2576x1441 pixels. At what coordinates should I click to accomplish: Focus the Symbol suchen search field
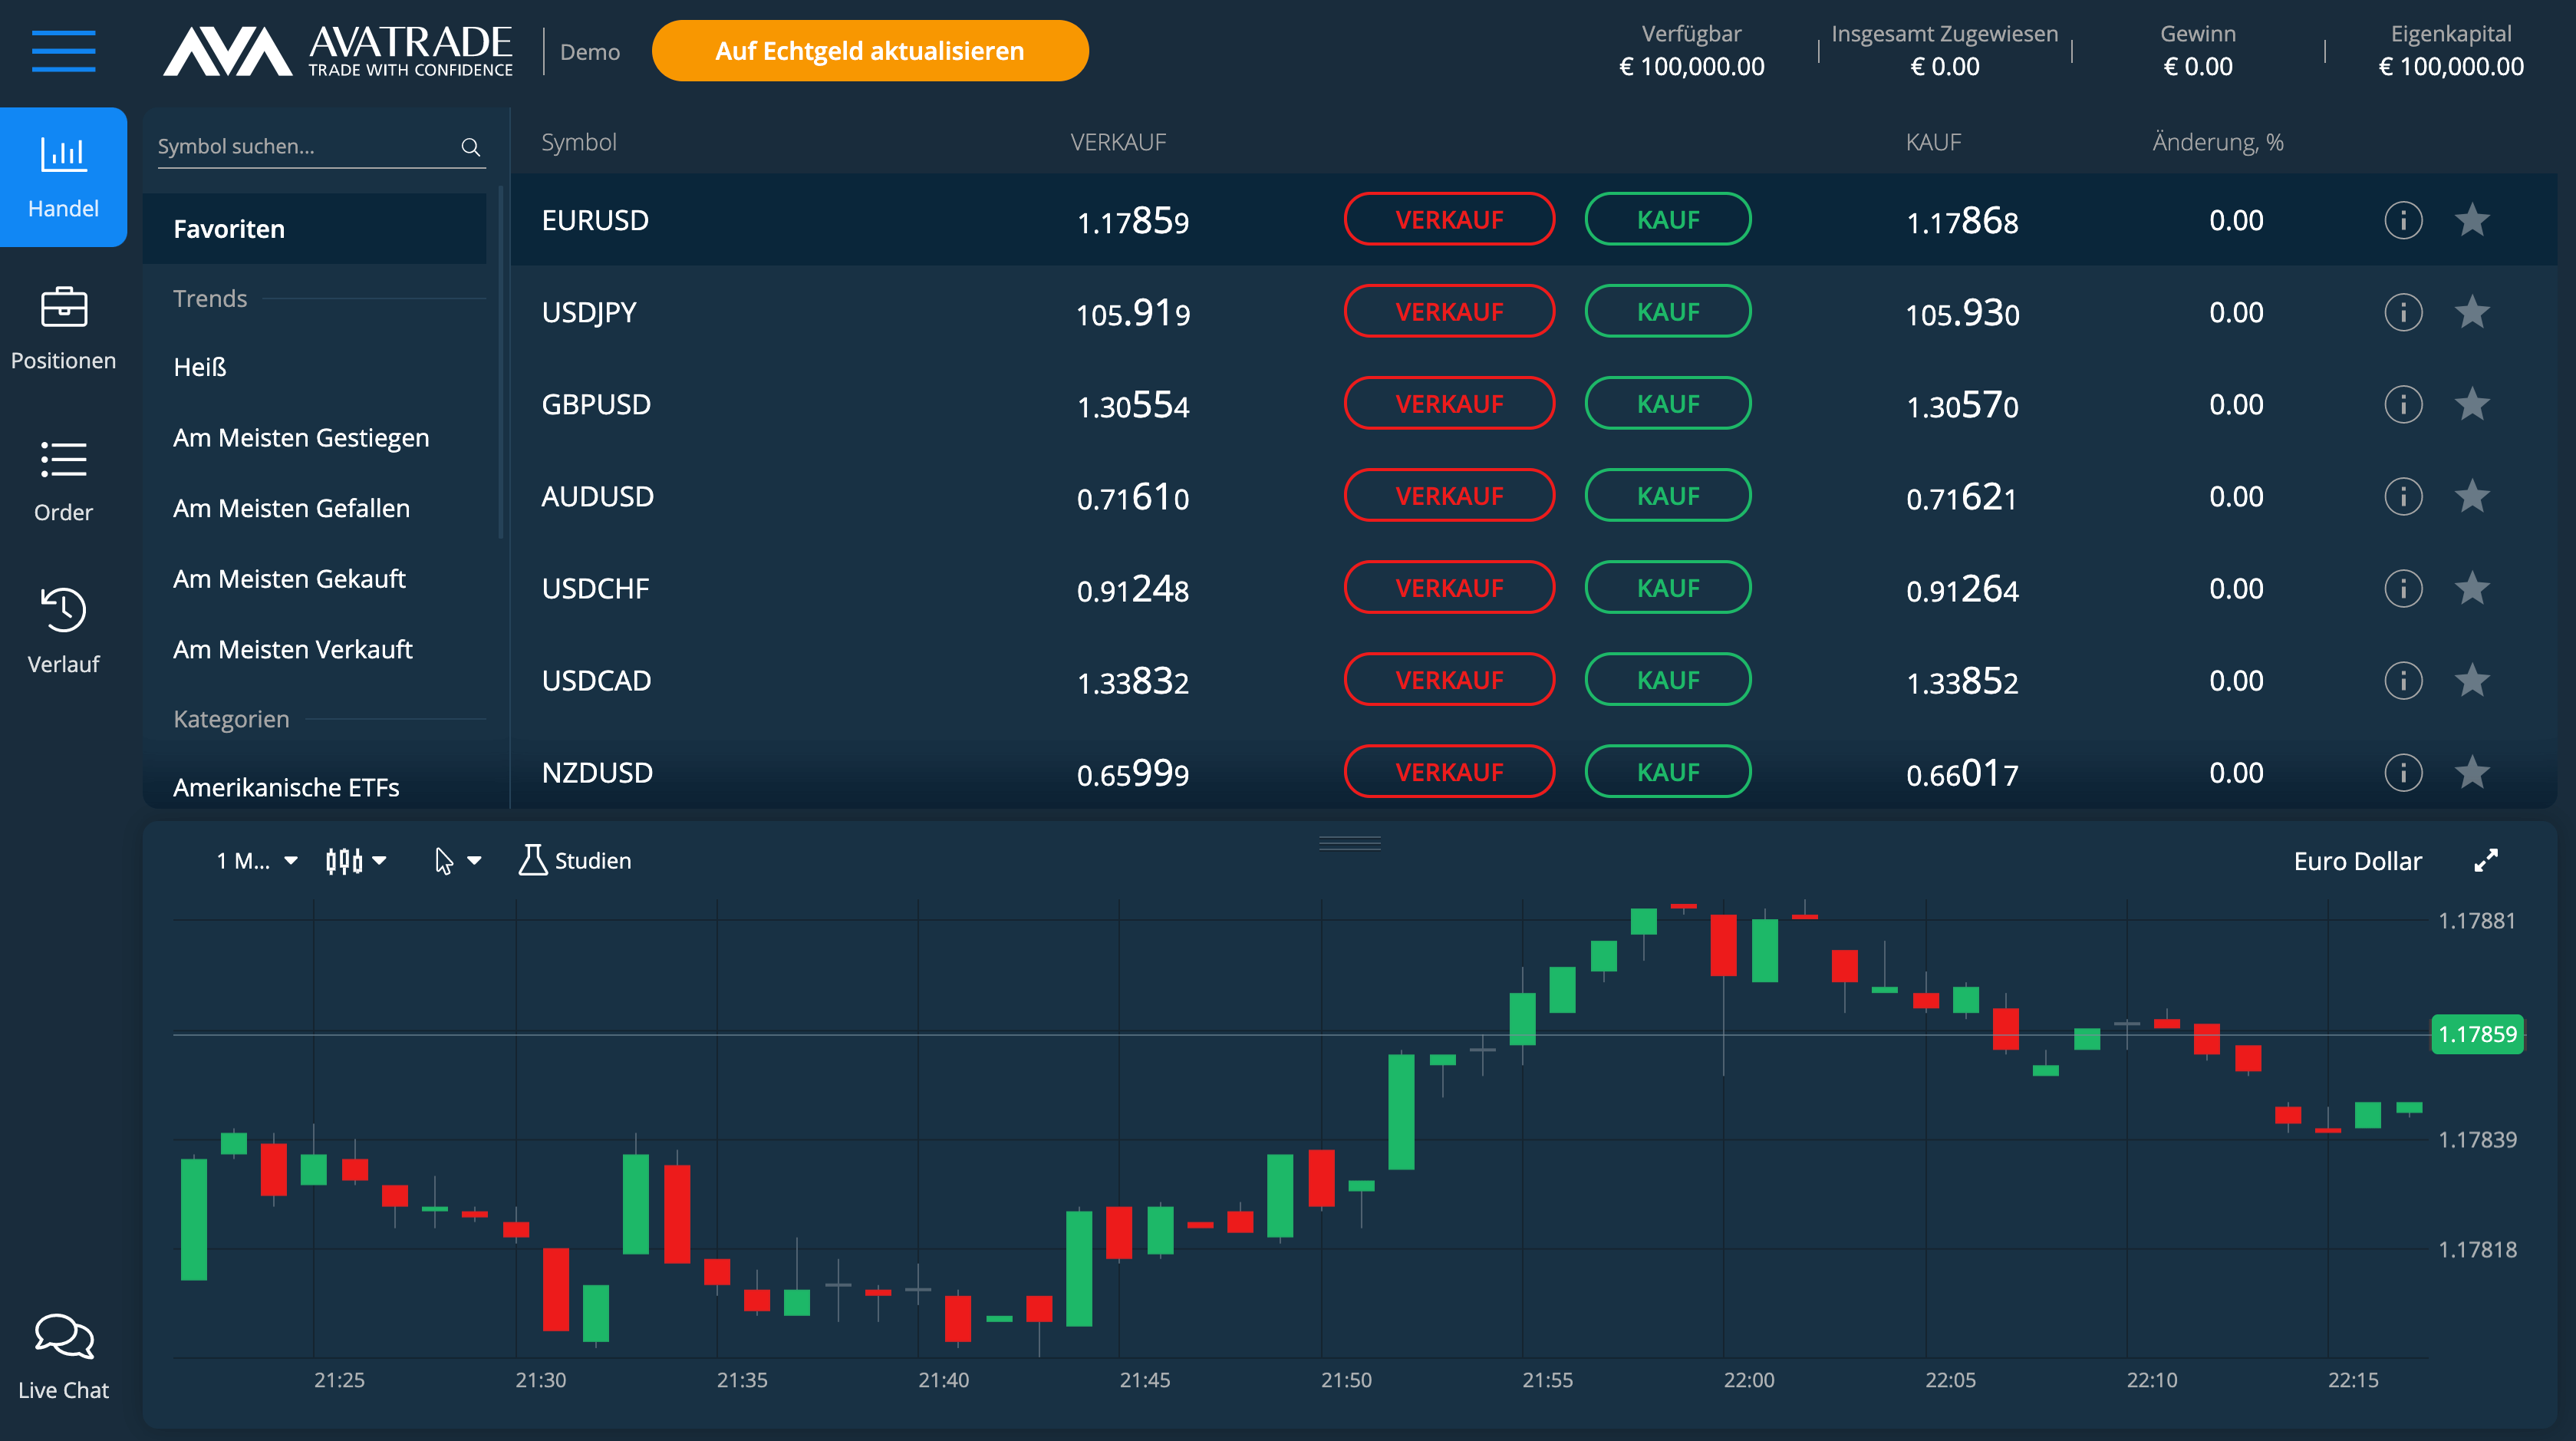click(x=321, y=147)
